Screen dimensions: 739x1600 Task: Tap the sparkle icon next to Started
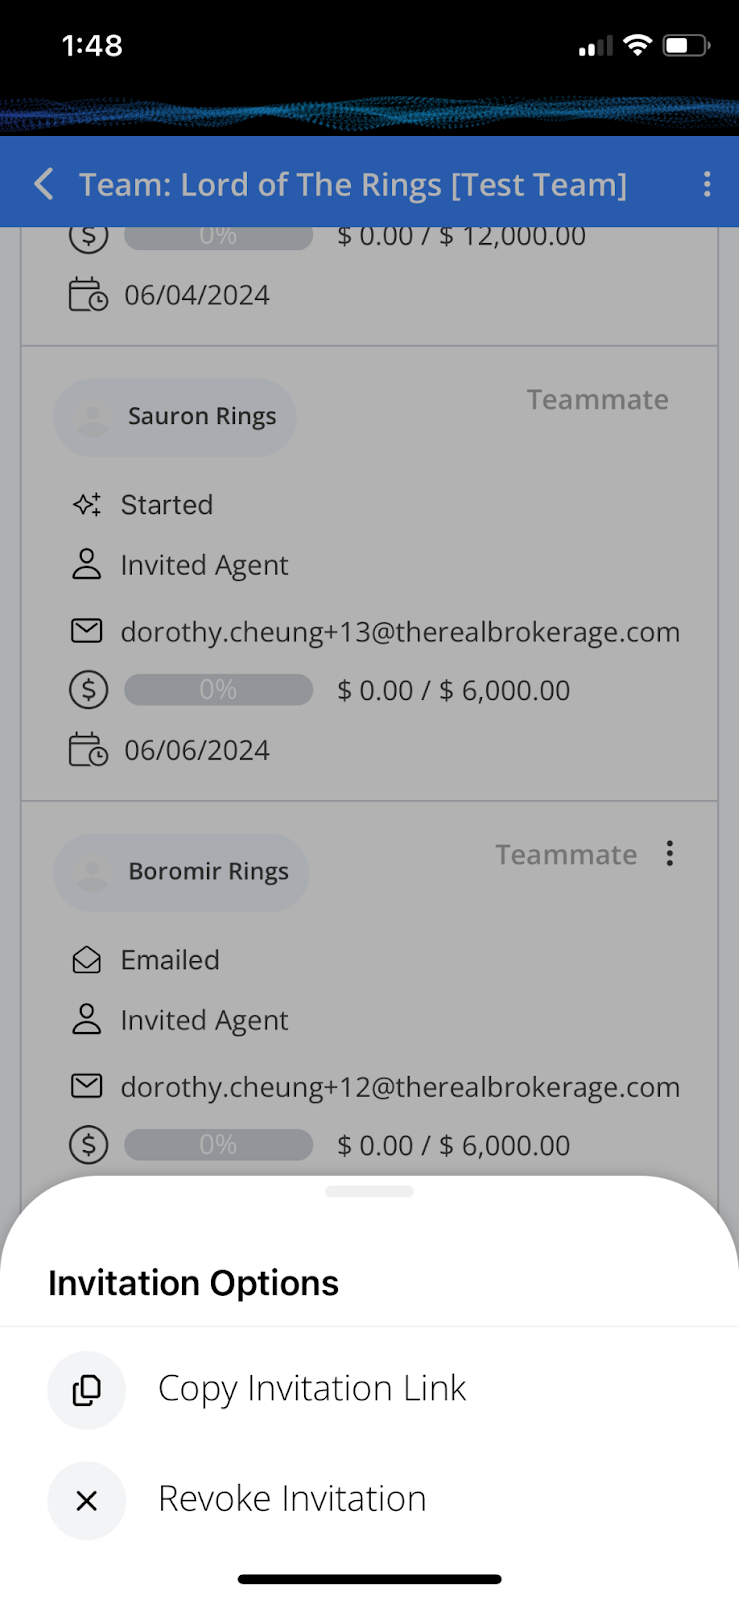(x=87, y=504)
